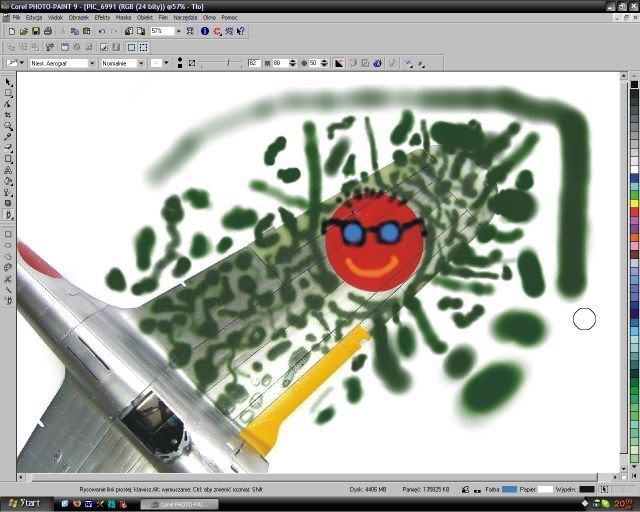Select the Eraser tool in toolbox
This screenshot has width=640, height=512.
click(9, 148)
